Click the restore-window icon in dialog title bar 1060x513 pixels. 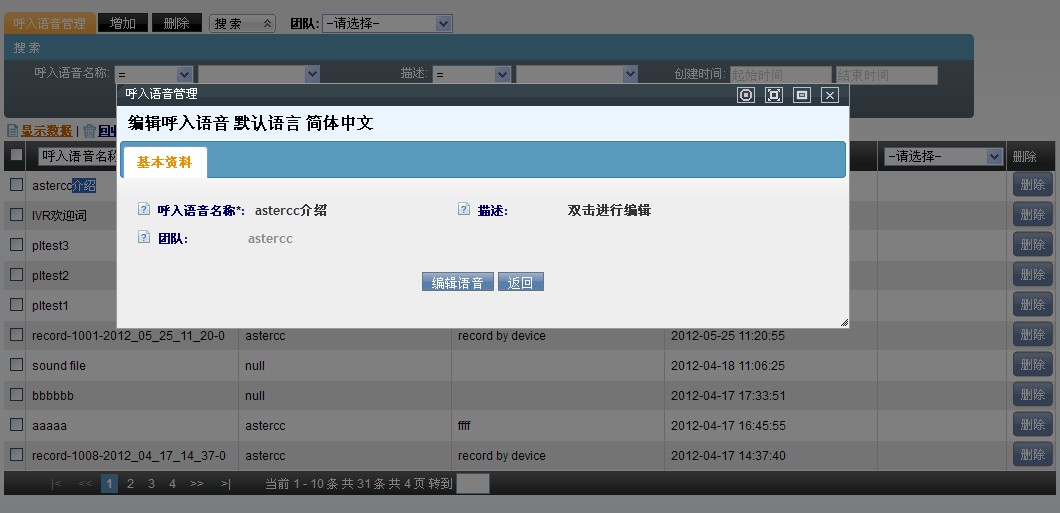coord(801,95)
